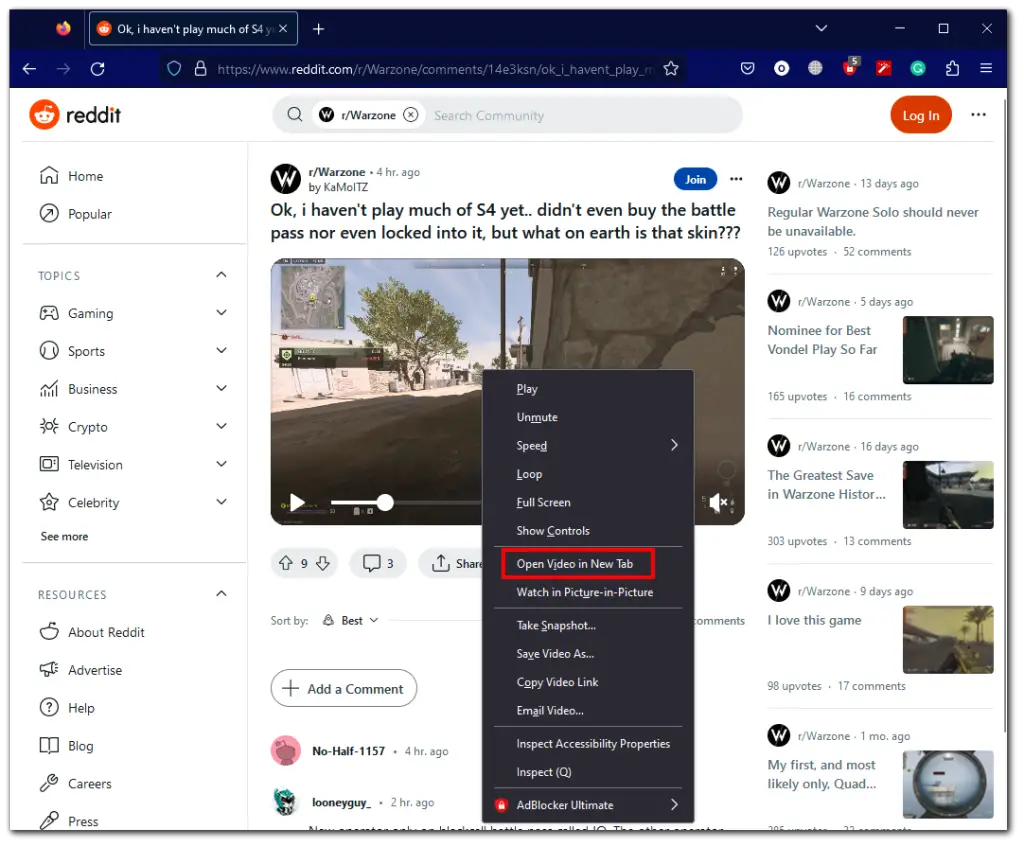
Task: Click the upvote arrow on the post
Action: [x=285, y=563]
